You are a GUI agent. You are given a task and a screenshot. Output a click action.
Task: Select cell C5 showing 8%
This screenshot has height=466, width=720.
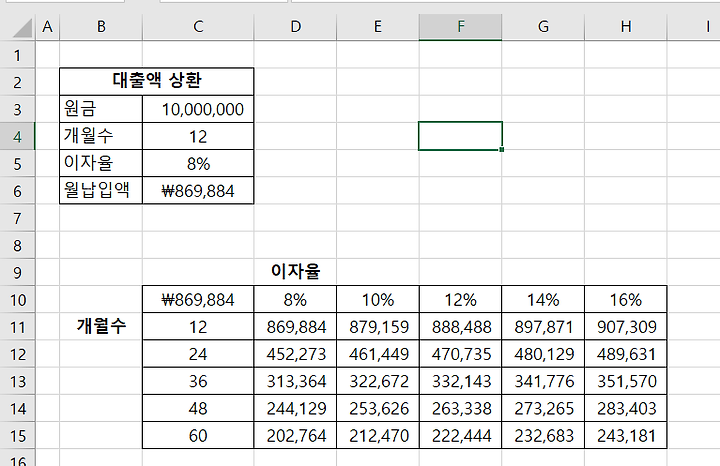(x=198, y=163)
